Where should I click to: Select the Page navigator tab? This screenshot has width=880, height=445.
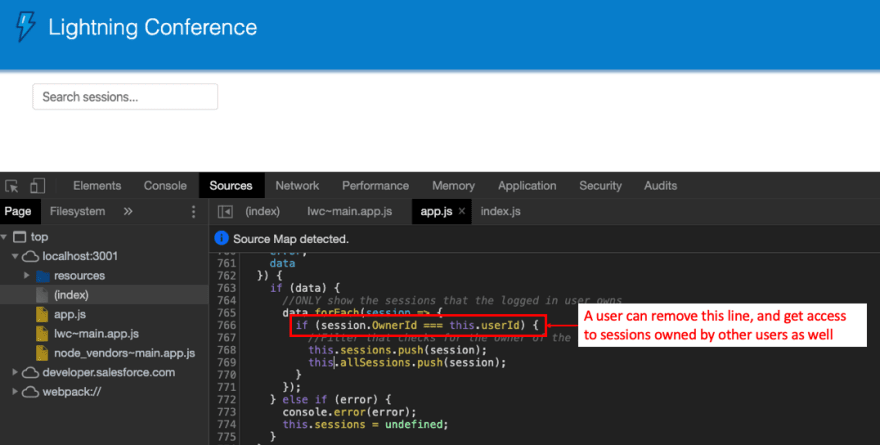[x=18, y=212]
